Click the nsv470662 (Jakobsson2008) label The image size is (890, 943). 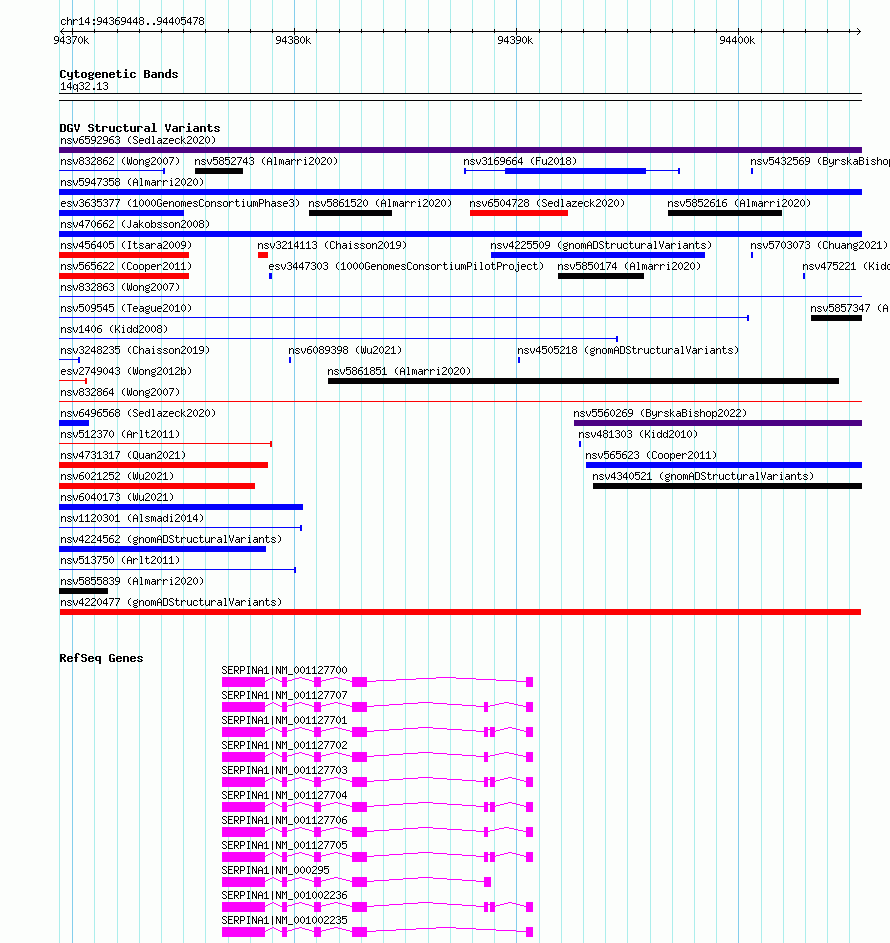click(x=135, y=224)
